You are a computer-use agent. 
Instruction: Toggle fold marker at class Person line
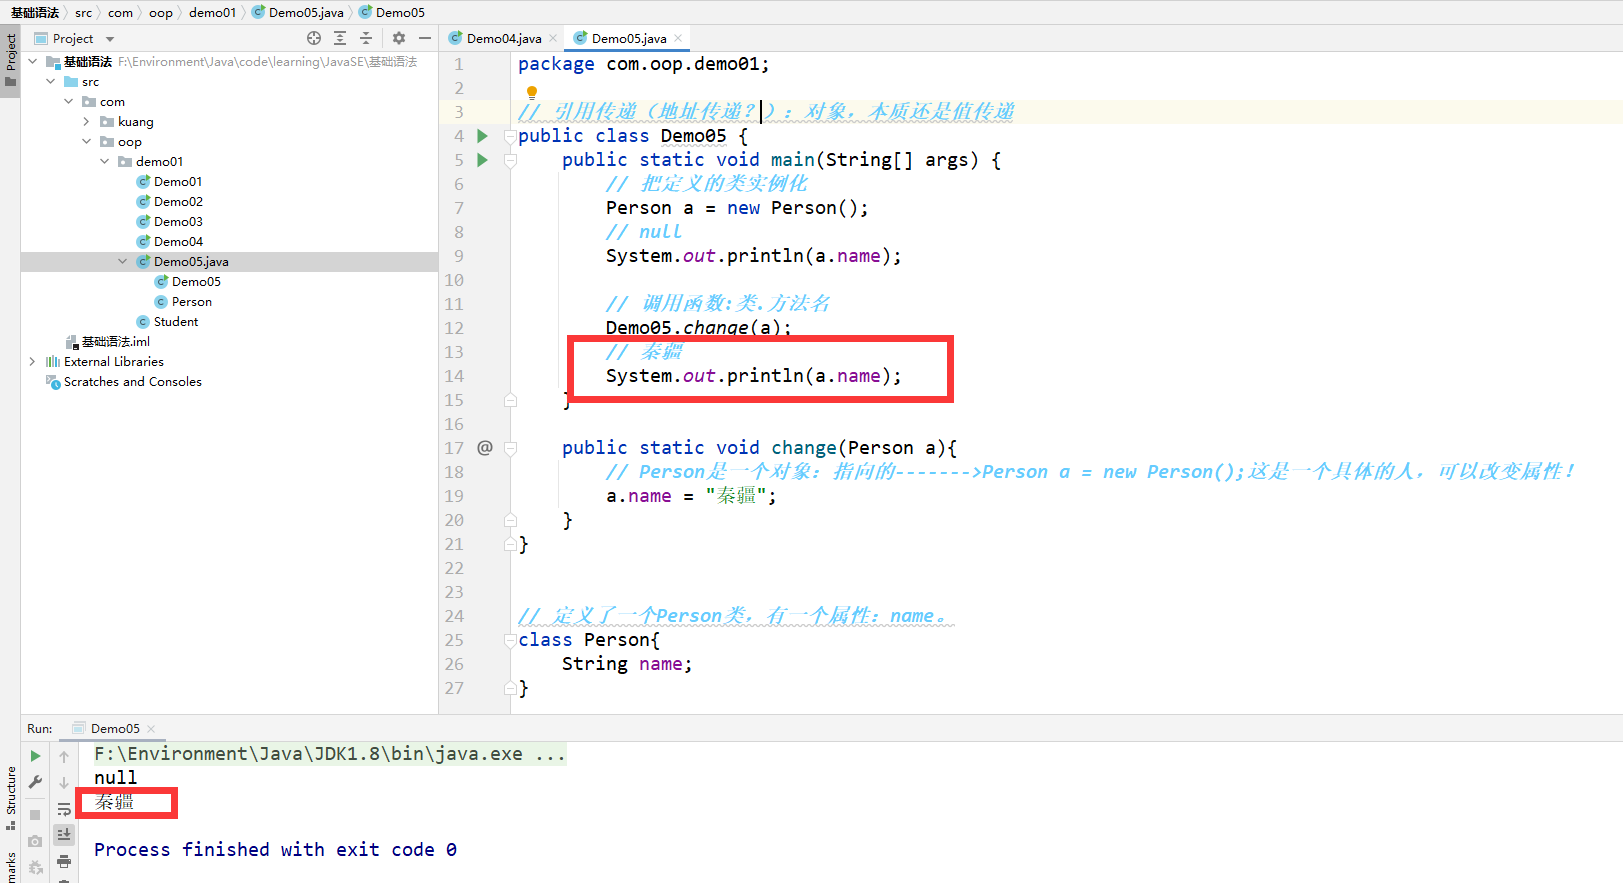511,640
